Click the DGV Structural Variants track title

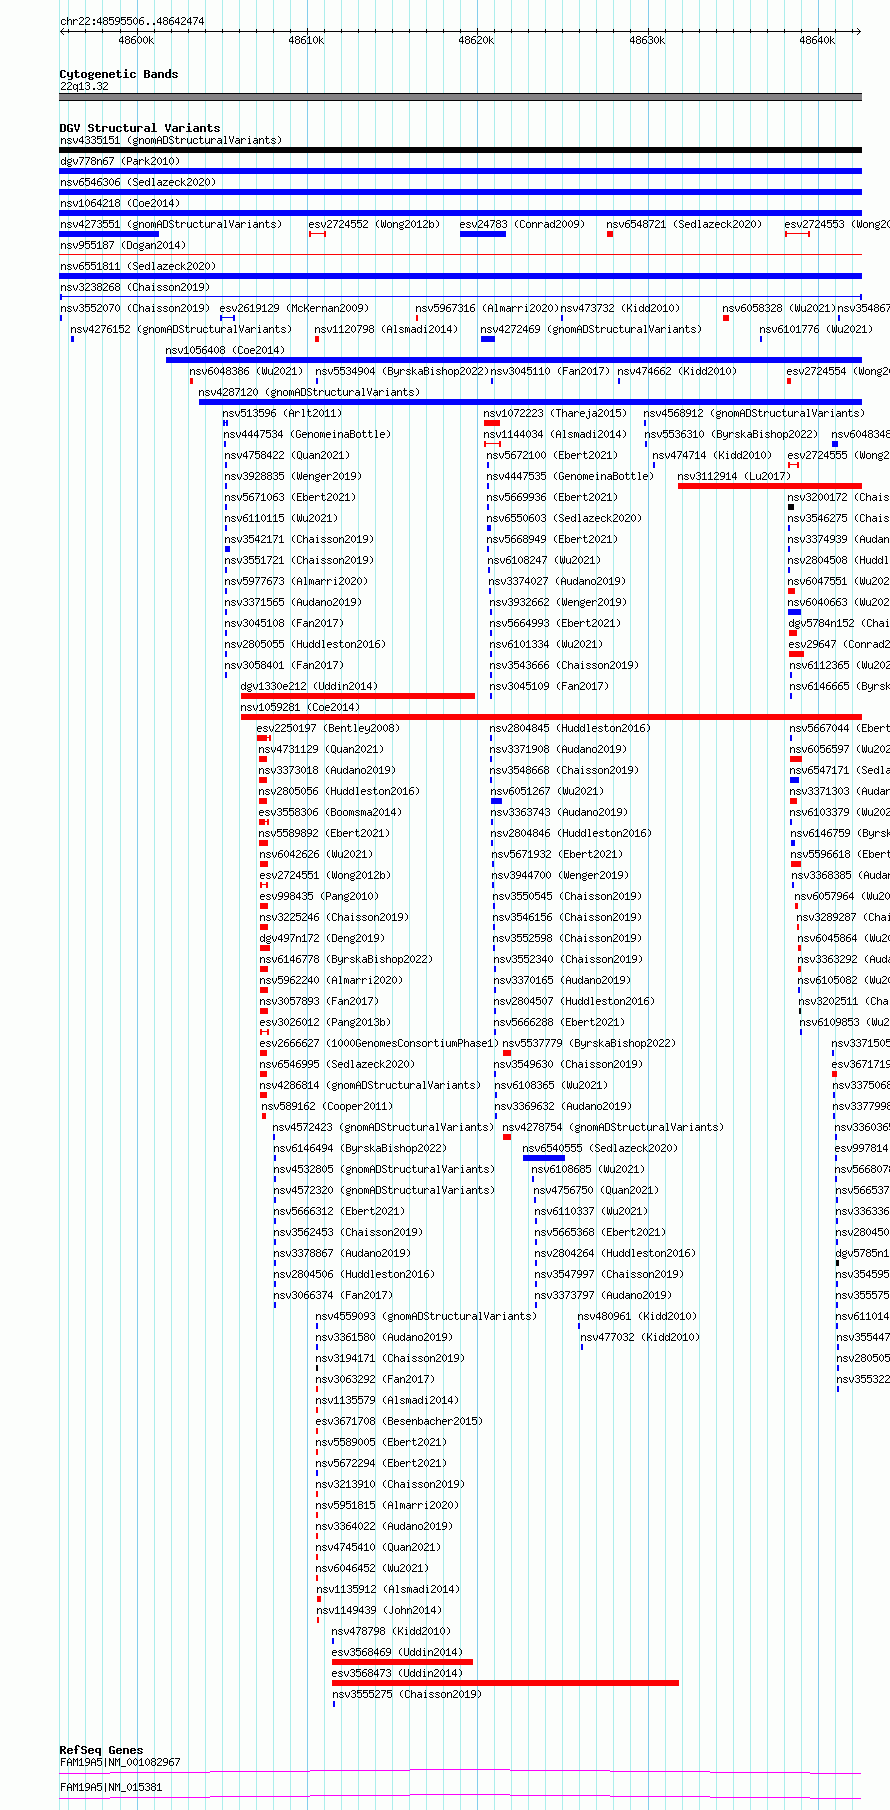click(x=140, y=128)
